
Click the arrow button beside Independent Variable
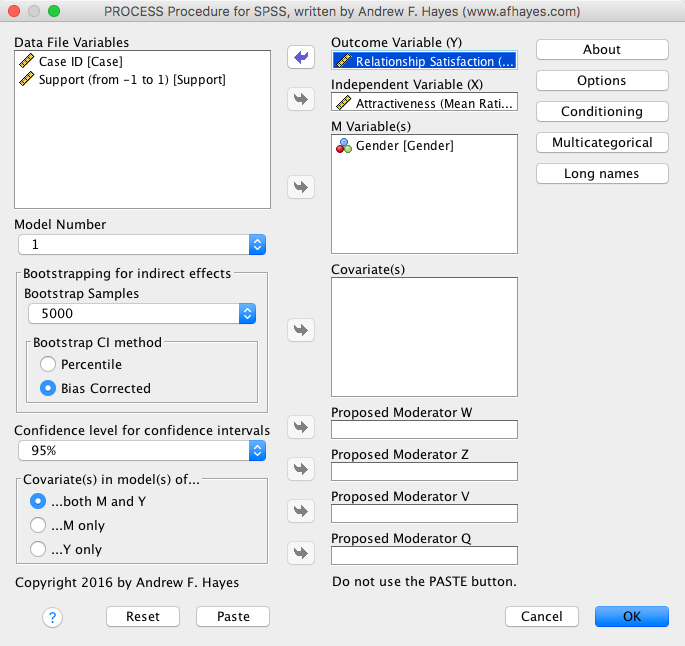(x=300, y=99)
